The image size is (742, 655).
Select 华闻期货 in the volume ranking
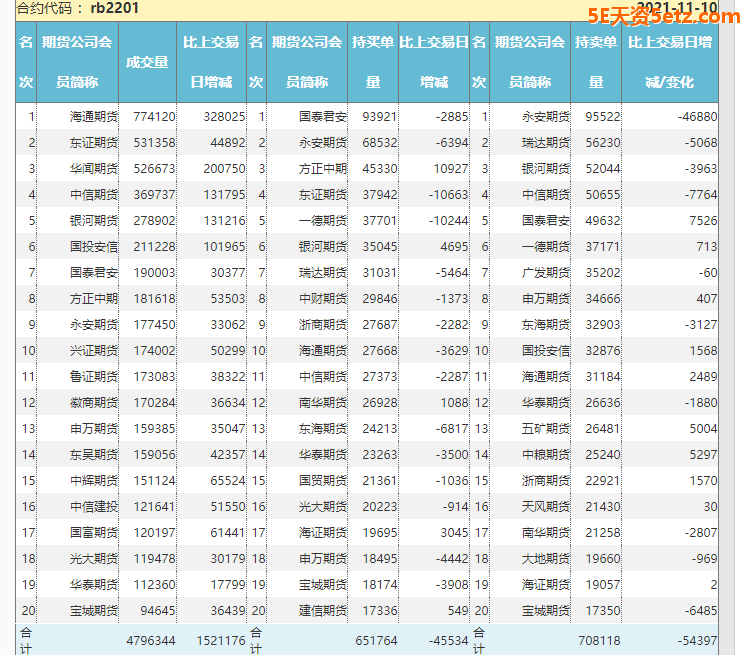click(x=94, y=168)
